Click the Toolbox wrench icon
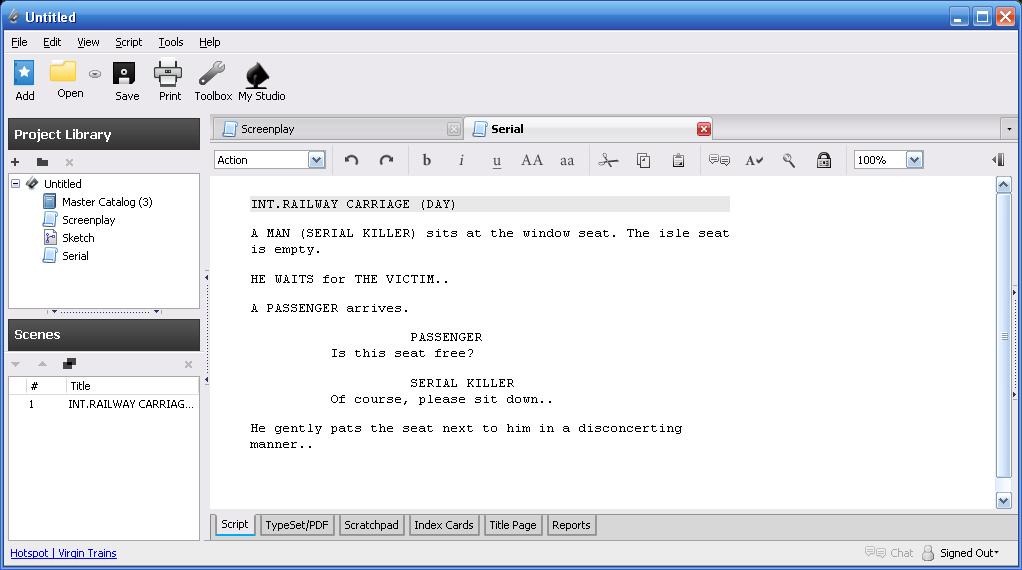 [212, 75]
